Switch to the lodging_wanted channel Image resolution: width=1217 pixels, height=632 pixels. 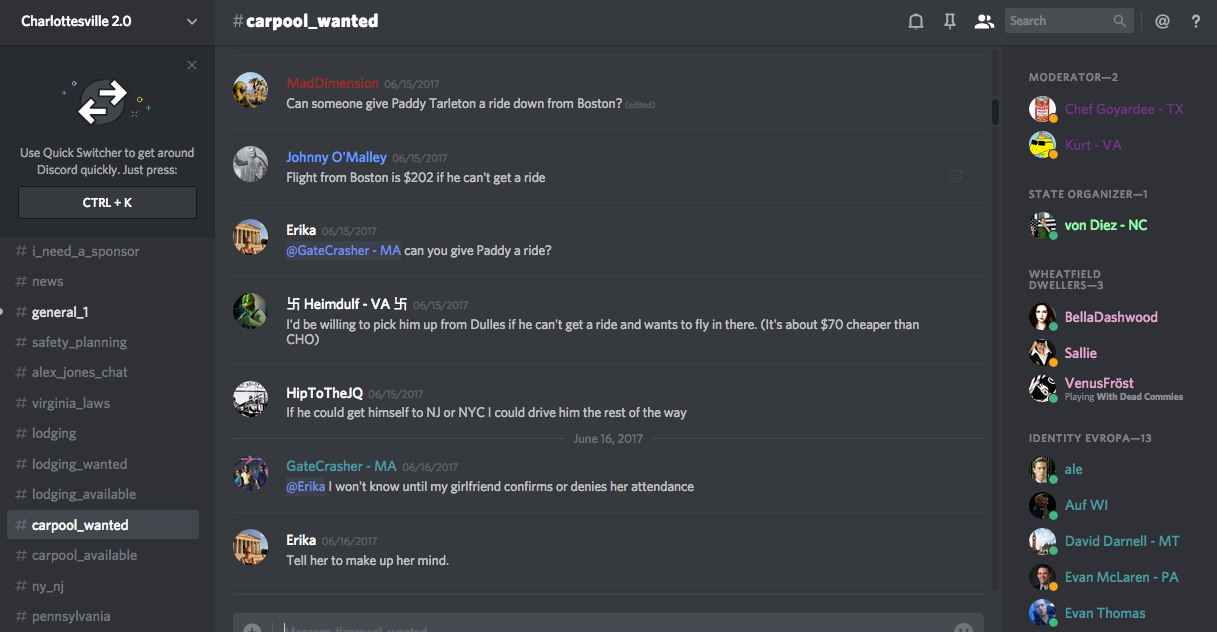tap(79, 464)
